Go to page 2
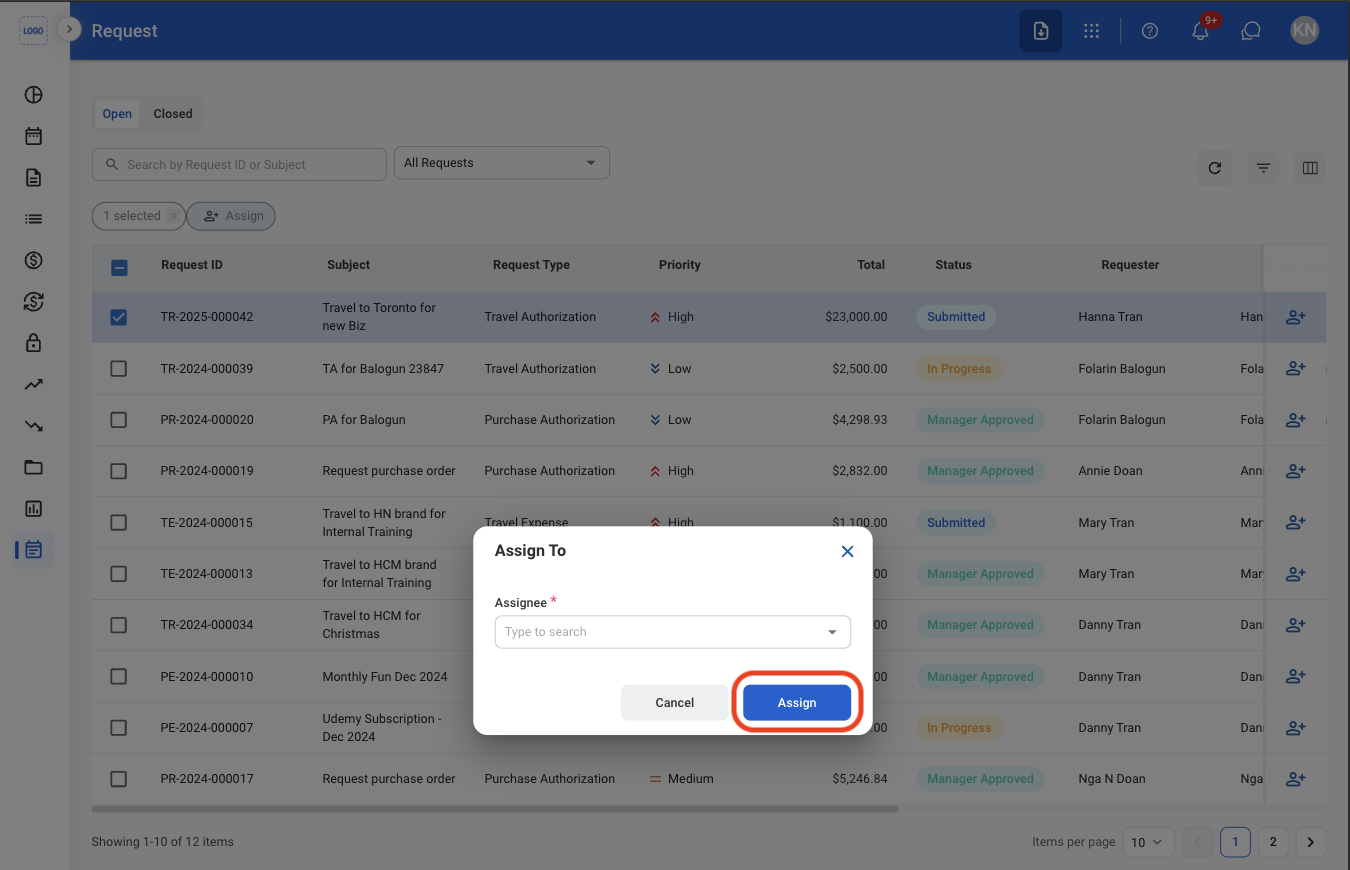Image resolution: width=1350 pixels, height=870 pixels. [1272, 842]
